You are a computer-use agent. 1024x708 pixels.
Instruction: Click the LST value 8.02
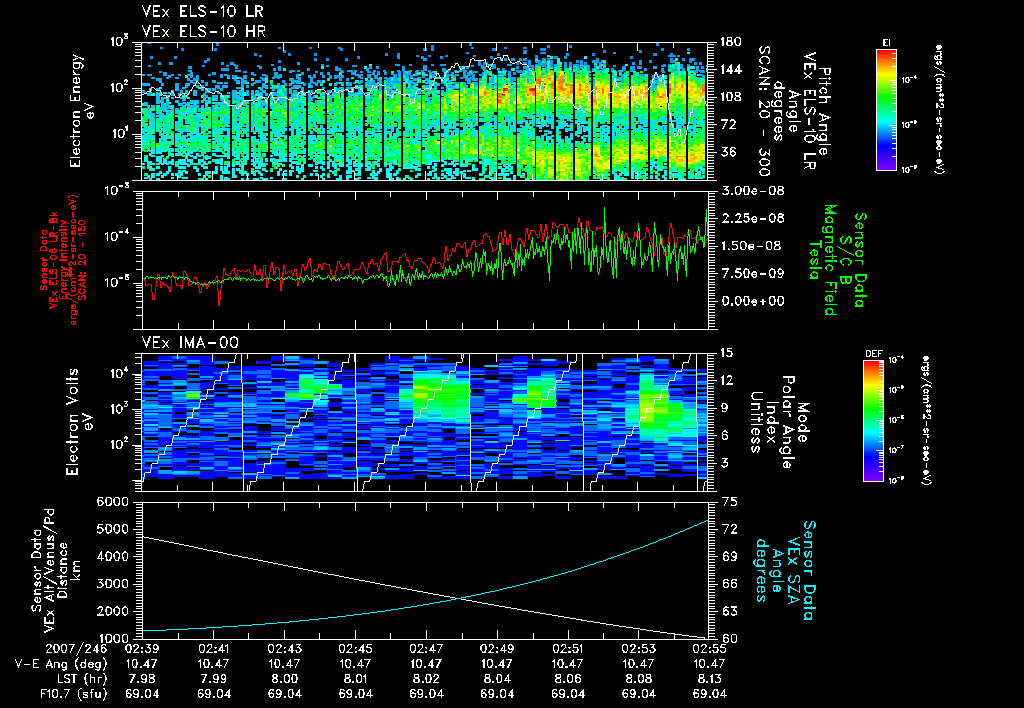(426, 679)
